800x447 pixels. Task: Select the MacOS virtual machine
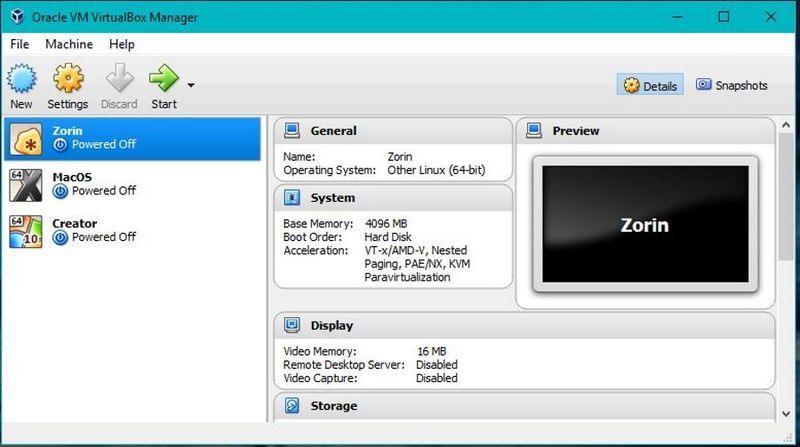pos(133,185)
